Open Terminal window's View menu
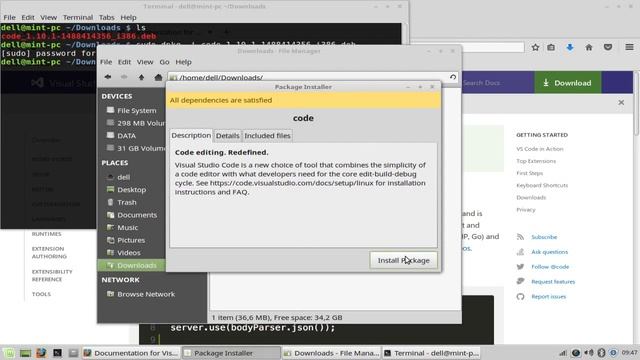 coord(48,18)
